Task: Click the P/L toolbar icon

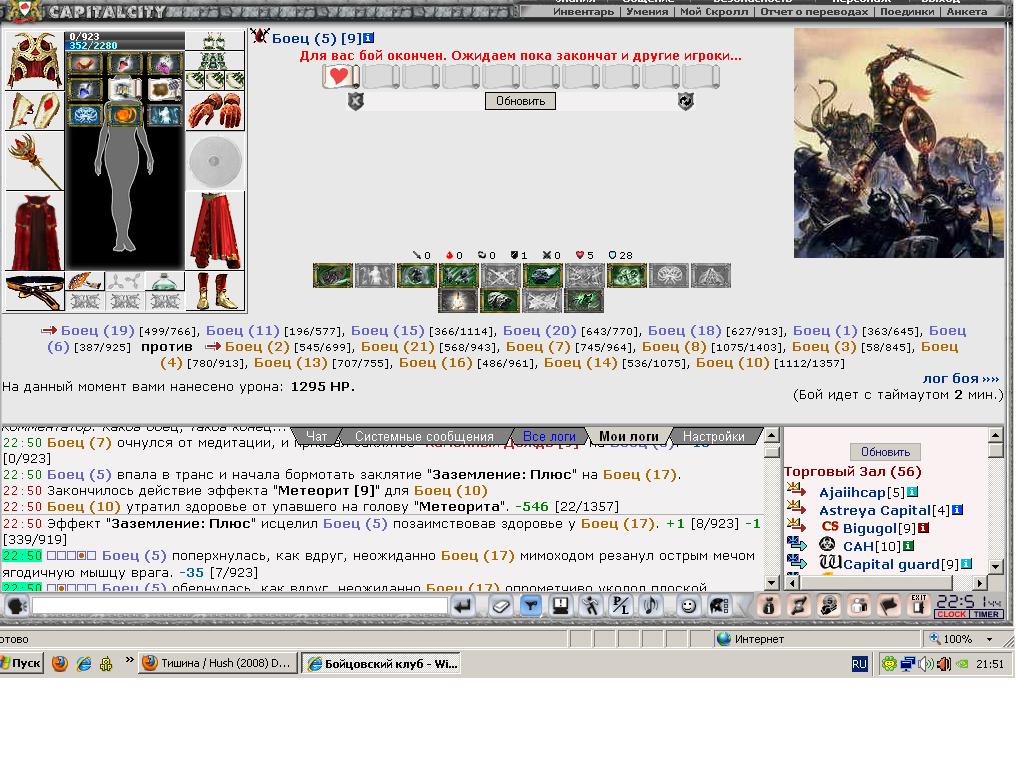Action: click(620, 606)
